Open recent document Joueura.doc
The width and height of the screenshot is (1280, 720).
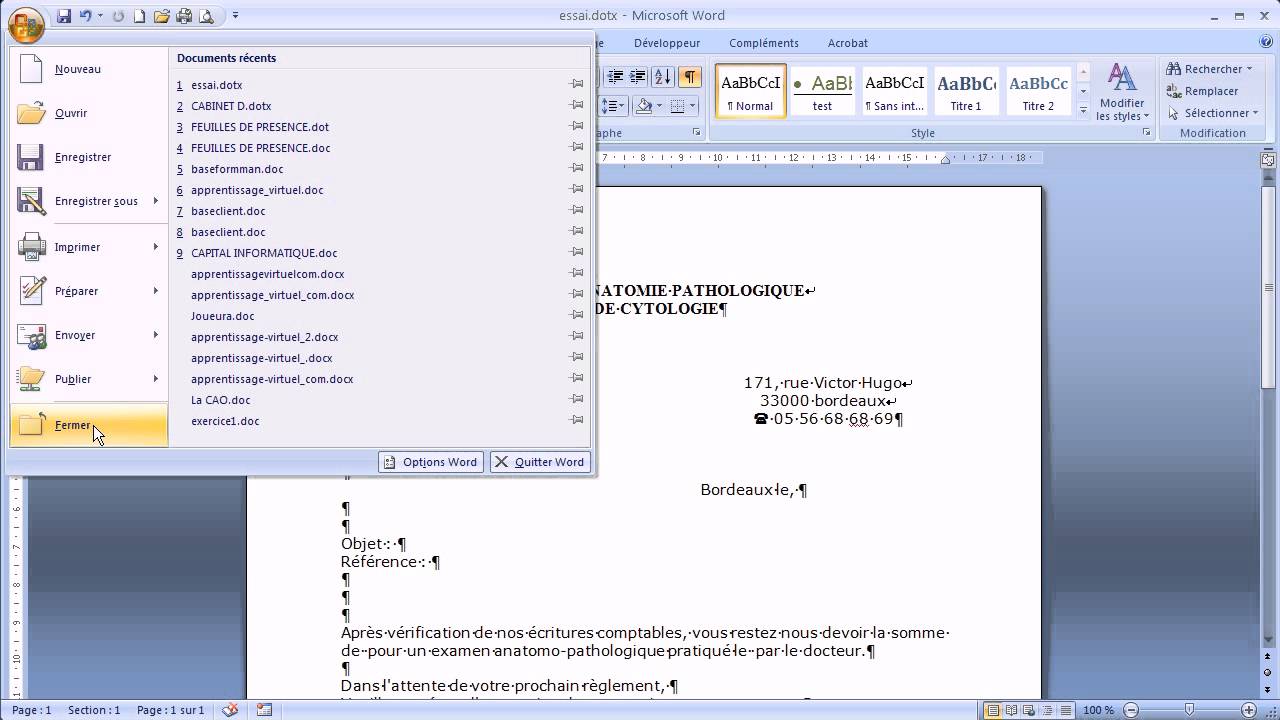(x=222, y=316)
